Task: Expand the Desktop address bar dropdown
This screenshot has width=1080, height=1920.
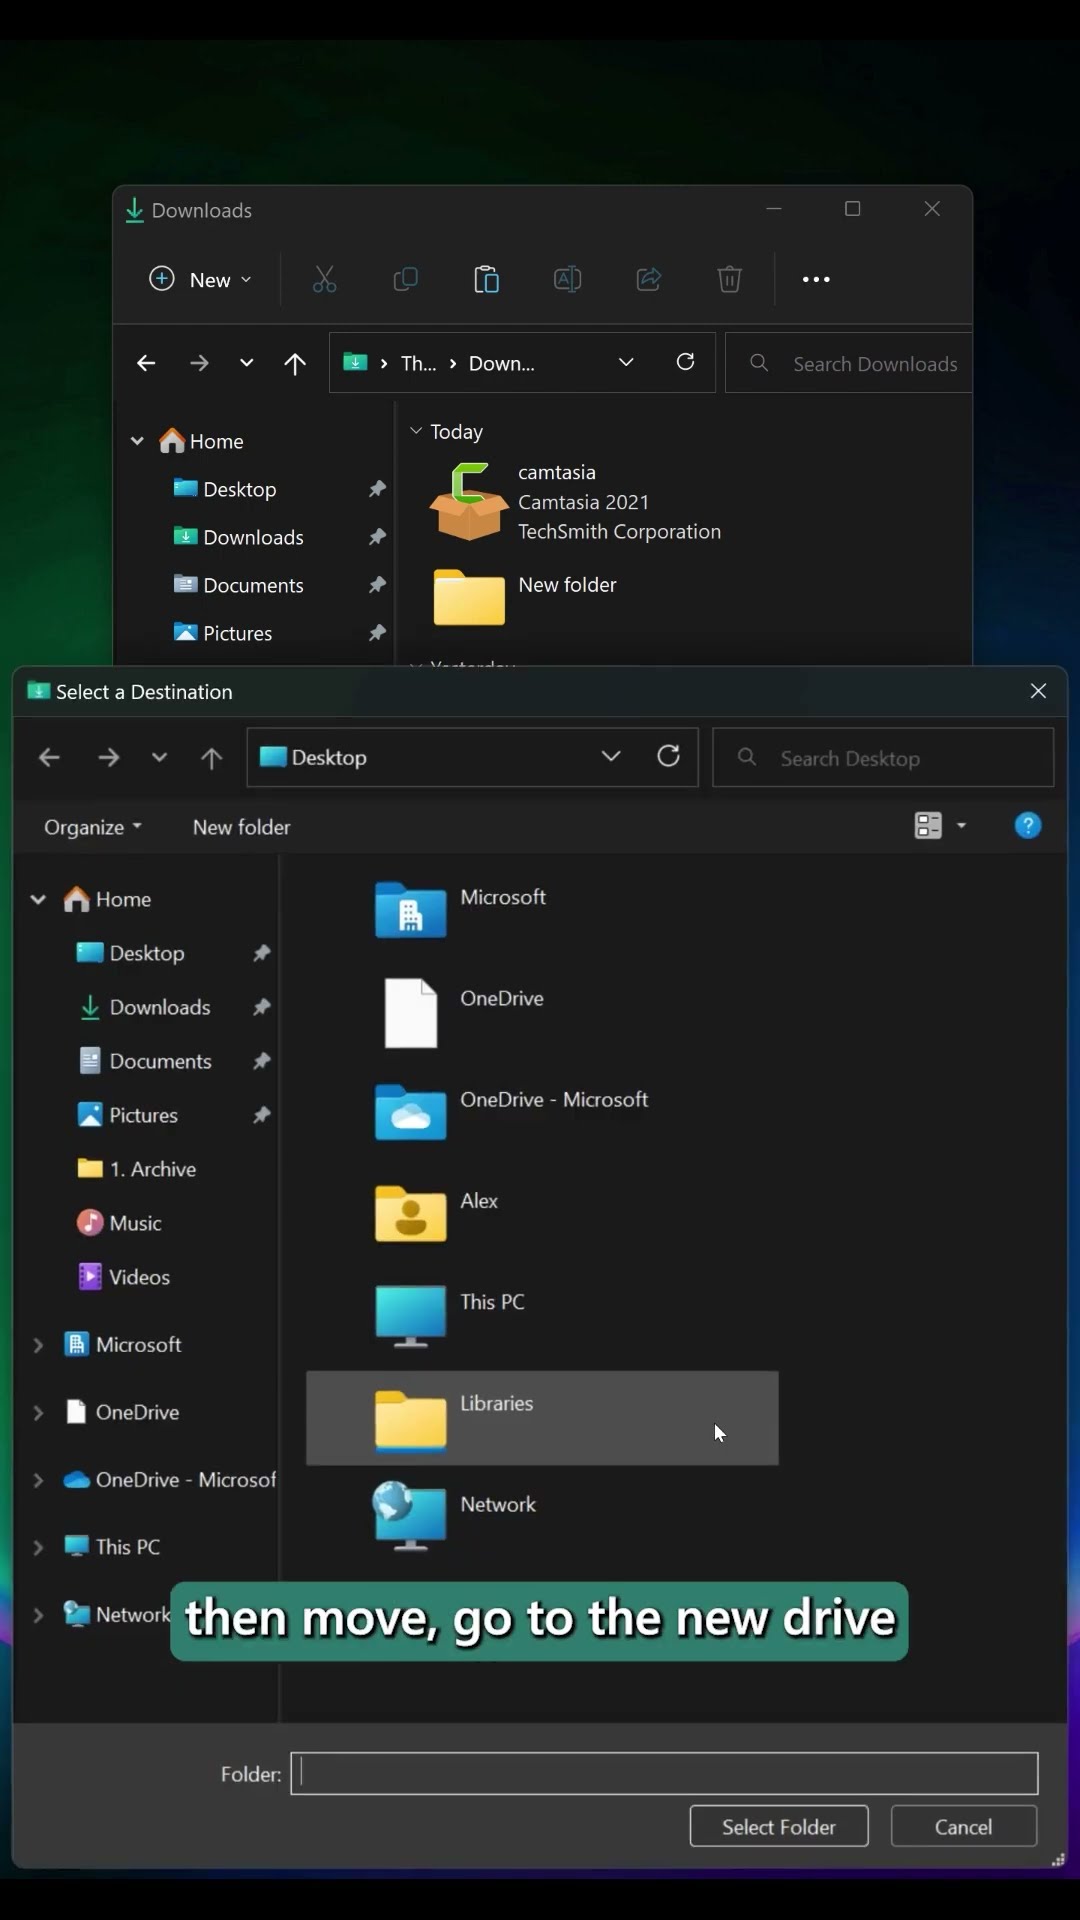Action: [x=611, y=757]
